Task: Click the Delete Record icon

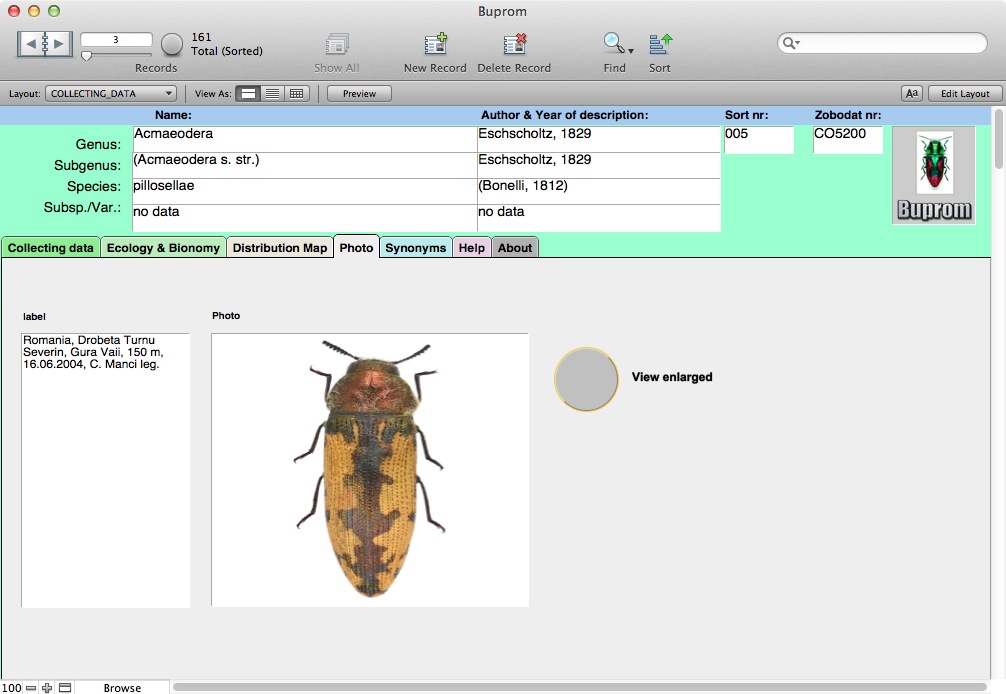Action: coord(514,45)
